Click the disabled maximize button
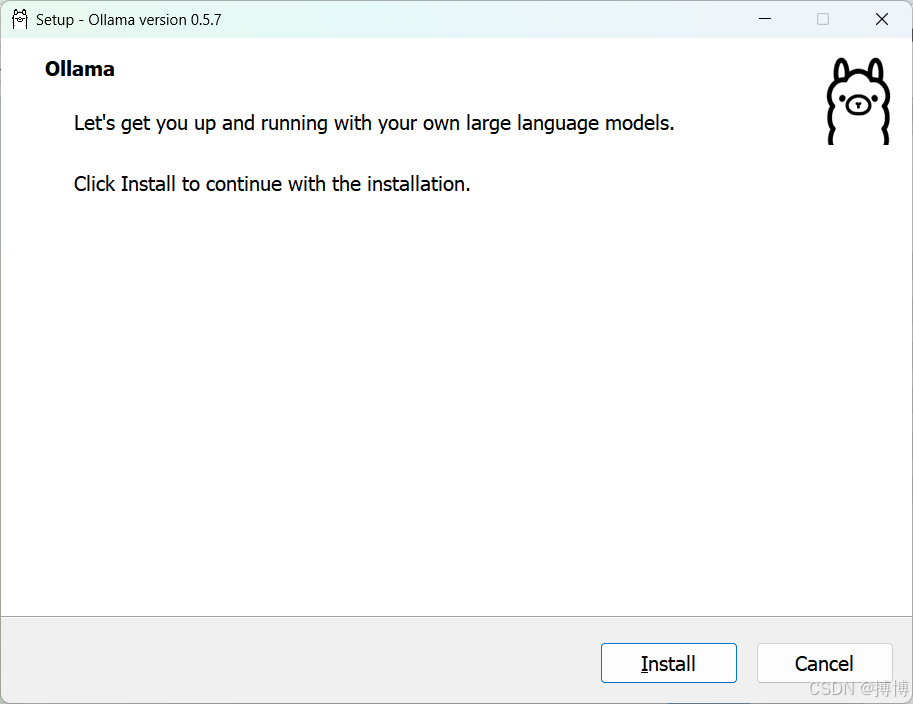Screen dimensions: 913x704 click(x=823, y=19)
